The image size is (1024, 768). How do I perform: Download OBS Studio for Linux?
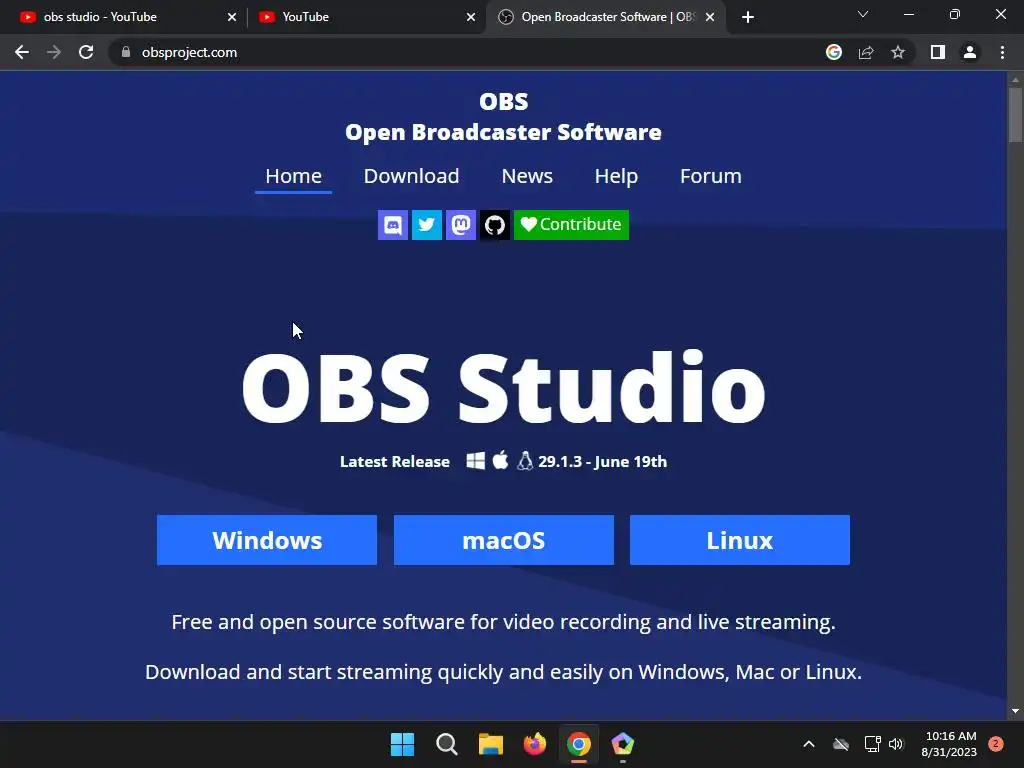coord(740,540)
